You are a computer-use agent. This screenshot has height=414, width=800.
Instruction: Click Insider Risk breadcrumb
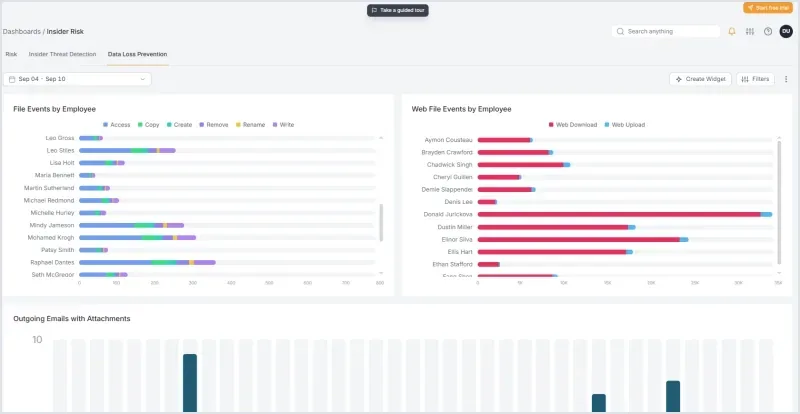[x=65, y=31]
